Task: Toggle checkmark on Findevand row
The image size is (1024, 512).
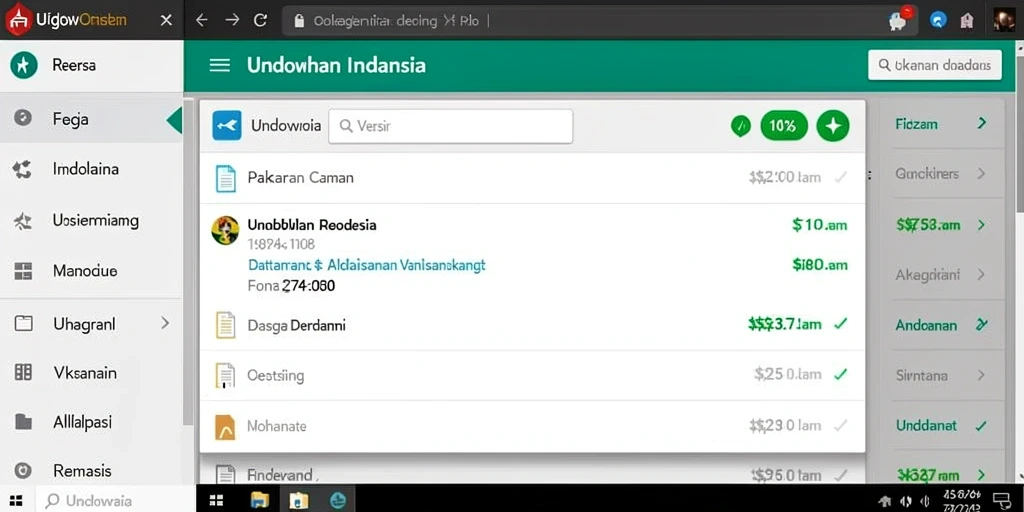Action: click(841, 475)
